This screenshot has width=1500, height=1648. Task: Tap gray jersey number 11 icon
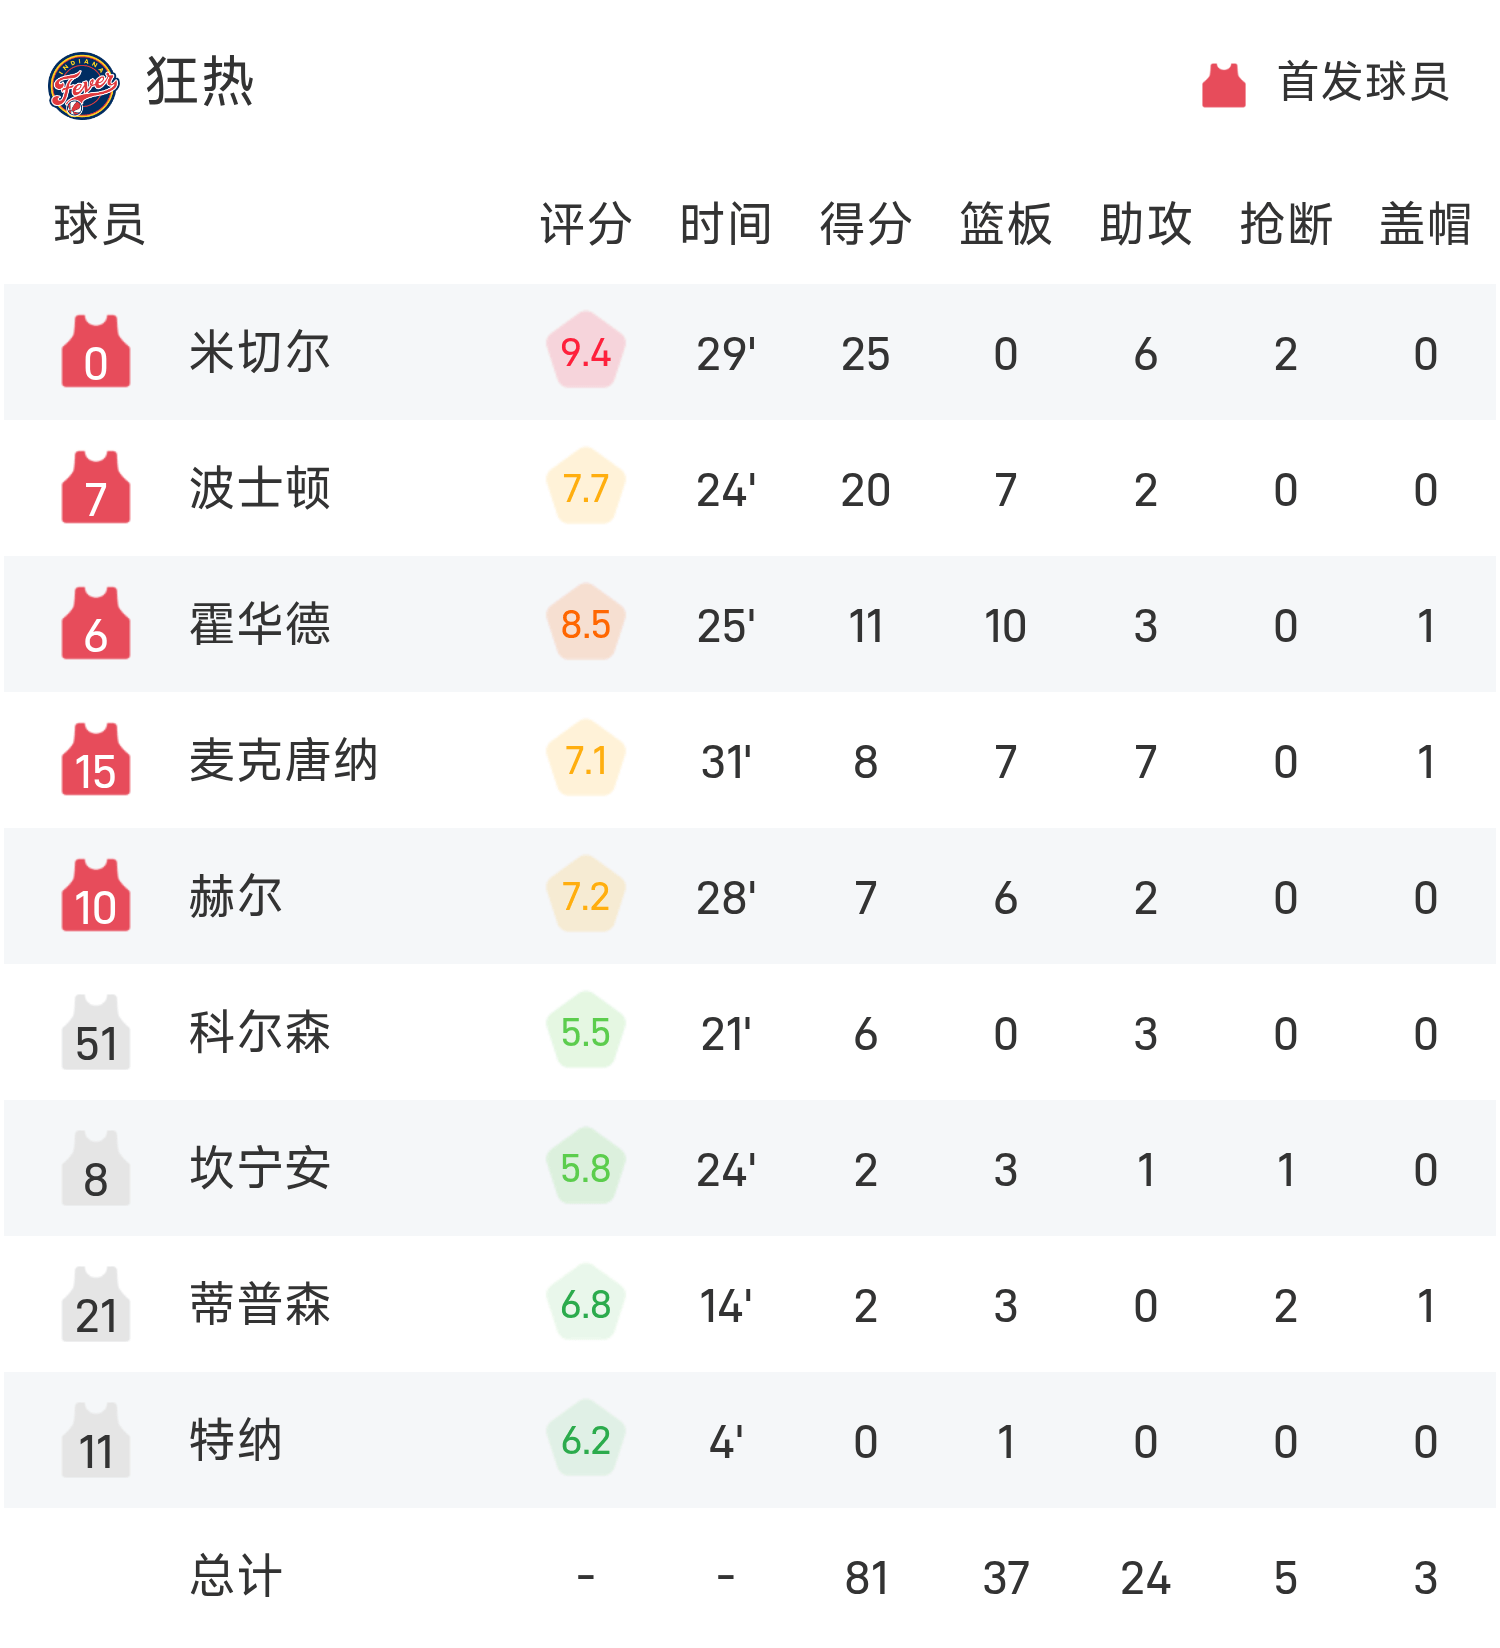click(96, 1441)
